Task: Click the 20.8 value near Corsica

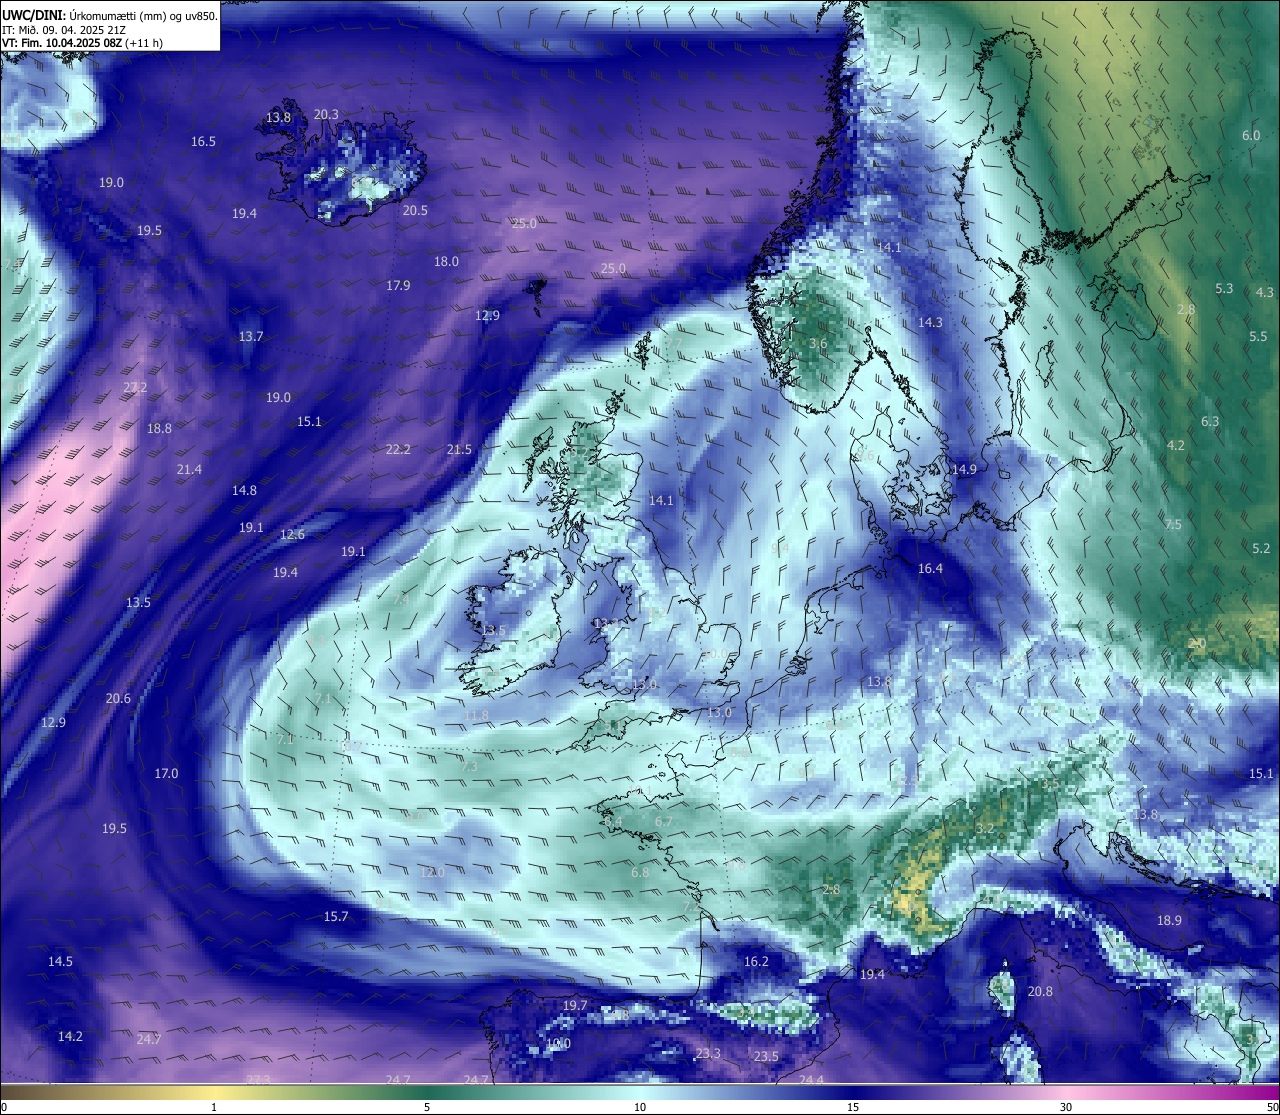Action: 1040,992
